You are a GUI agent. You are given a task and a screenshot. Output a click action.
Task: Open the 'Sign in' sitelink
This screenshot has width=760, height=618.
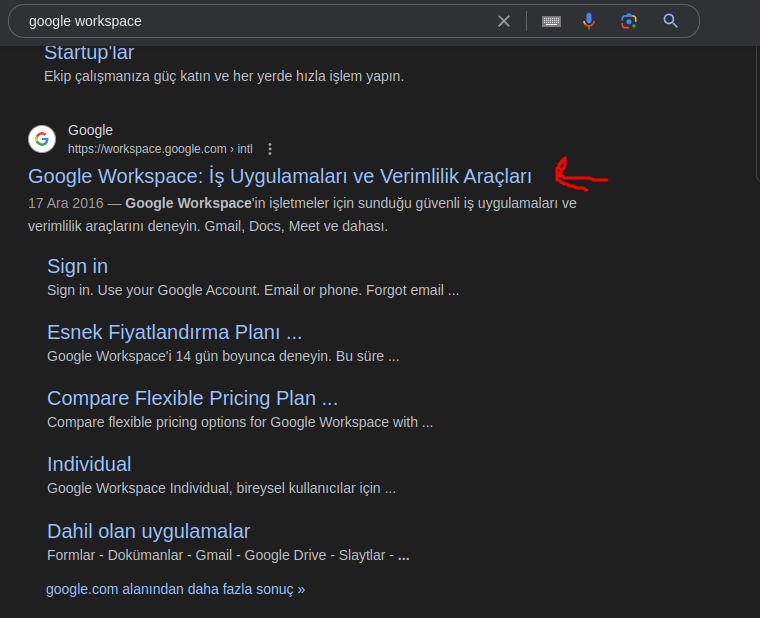78,267
